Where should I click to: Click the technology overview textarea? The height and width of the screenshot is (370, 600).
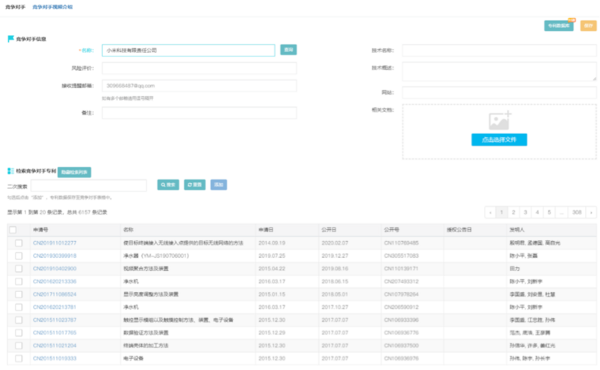pyautogui.click(x=499, y=72)
